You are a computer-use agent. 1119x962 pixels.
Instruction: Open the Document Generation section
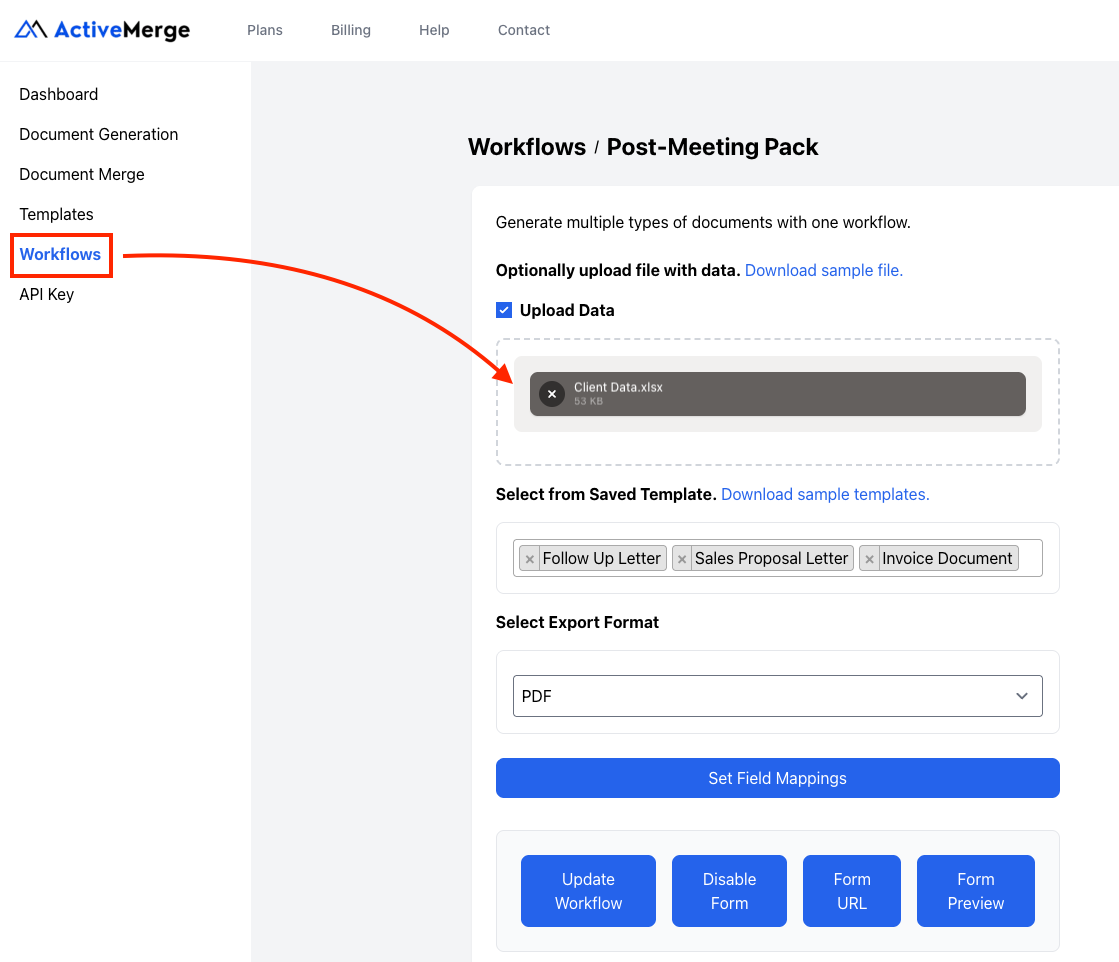[98, 134]
